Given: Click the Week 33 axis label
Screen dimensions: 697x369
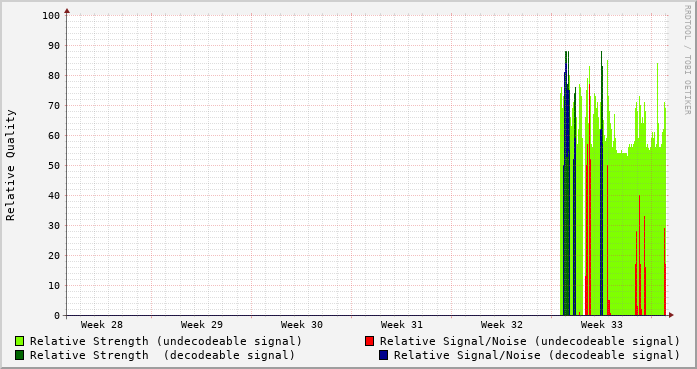Looking at the screenshot, I should (x=602, y=325).
